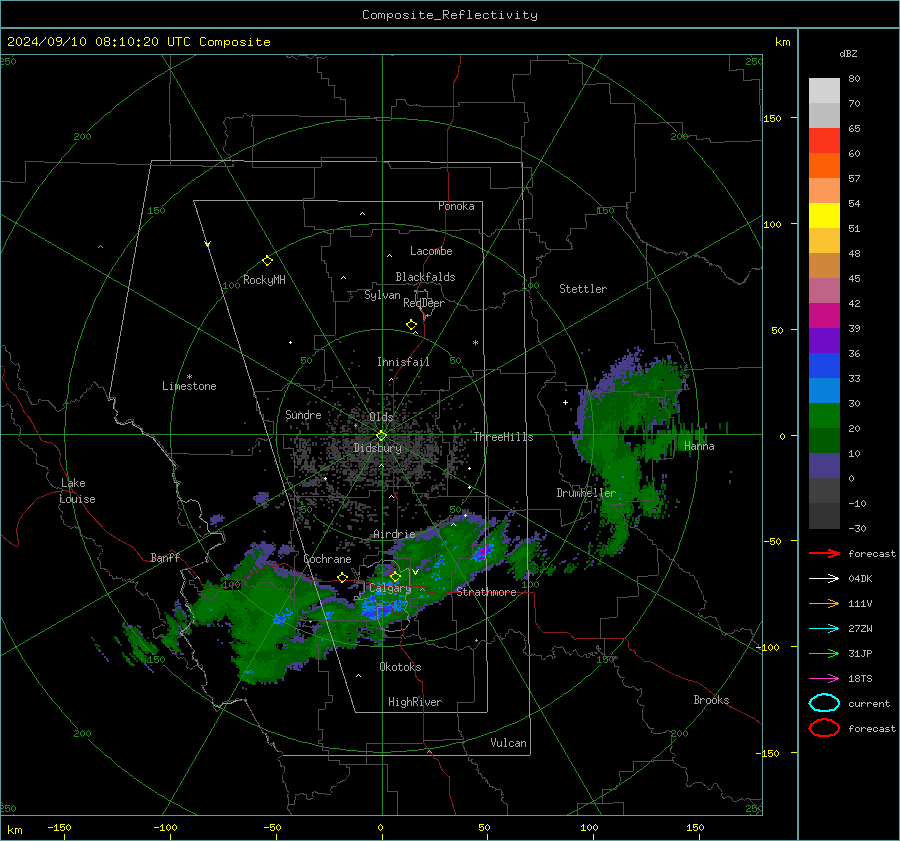Click the Vulcan city label

click(508, 743)
